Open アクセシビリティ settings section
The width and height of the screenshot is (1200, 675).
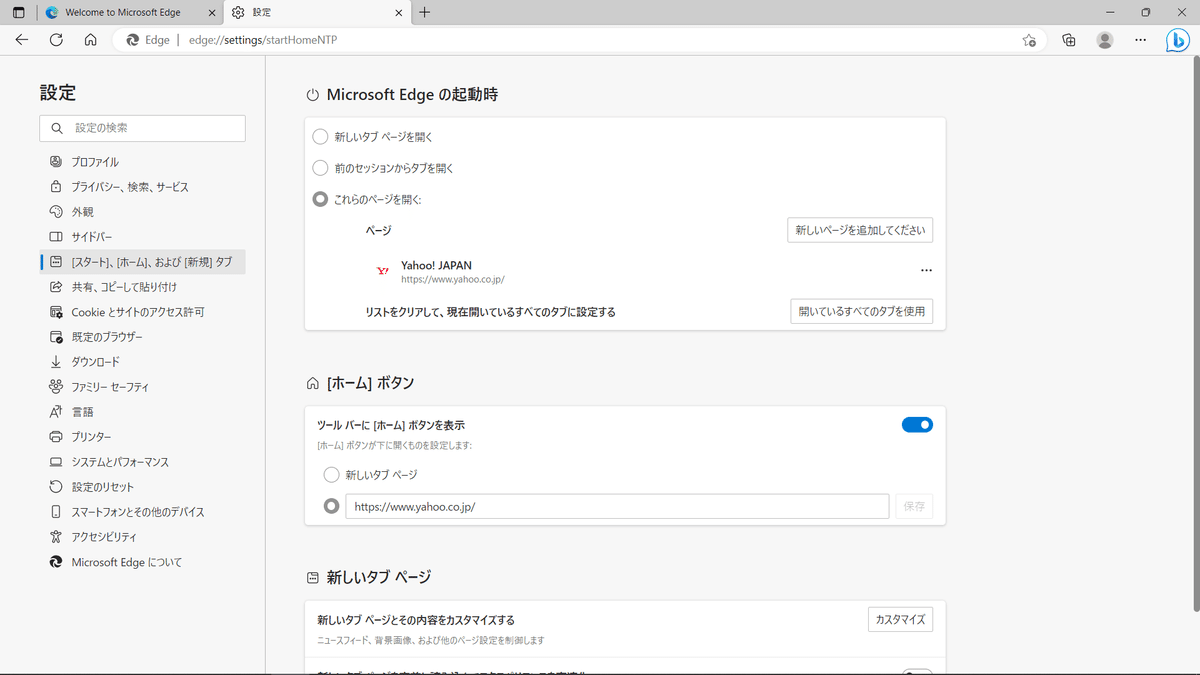tap(142, 537)
